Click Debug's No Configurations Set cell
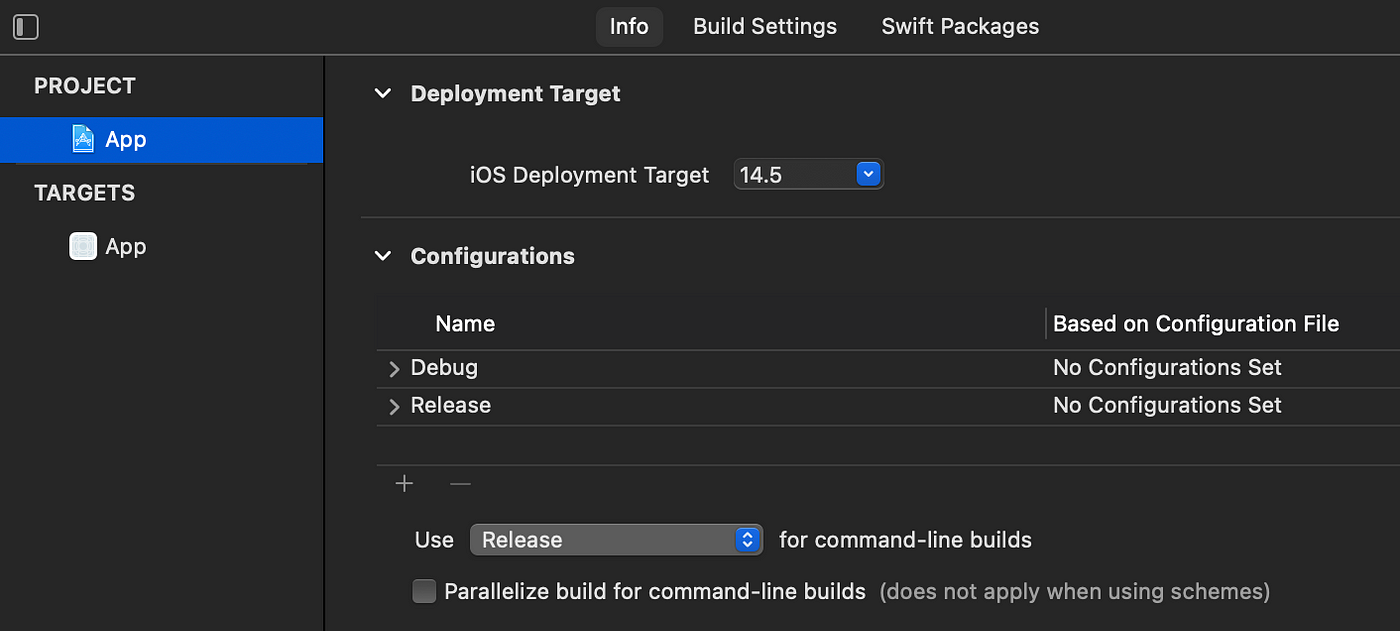The image size is (1400, 631). [x=1167, y=367]
